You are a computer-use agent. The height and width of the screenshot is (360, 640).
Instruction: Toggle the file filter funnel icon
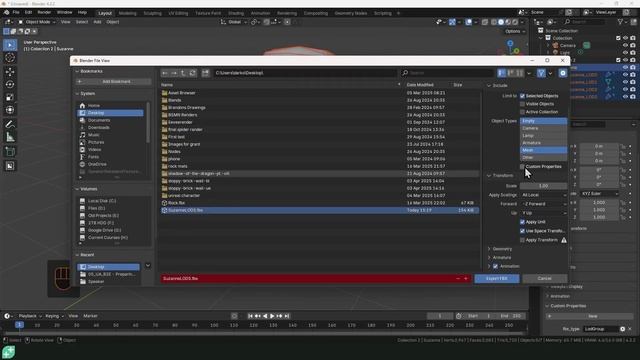[x=541, y=73]
